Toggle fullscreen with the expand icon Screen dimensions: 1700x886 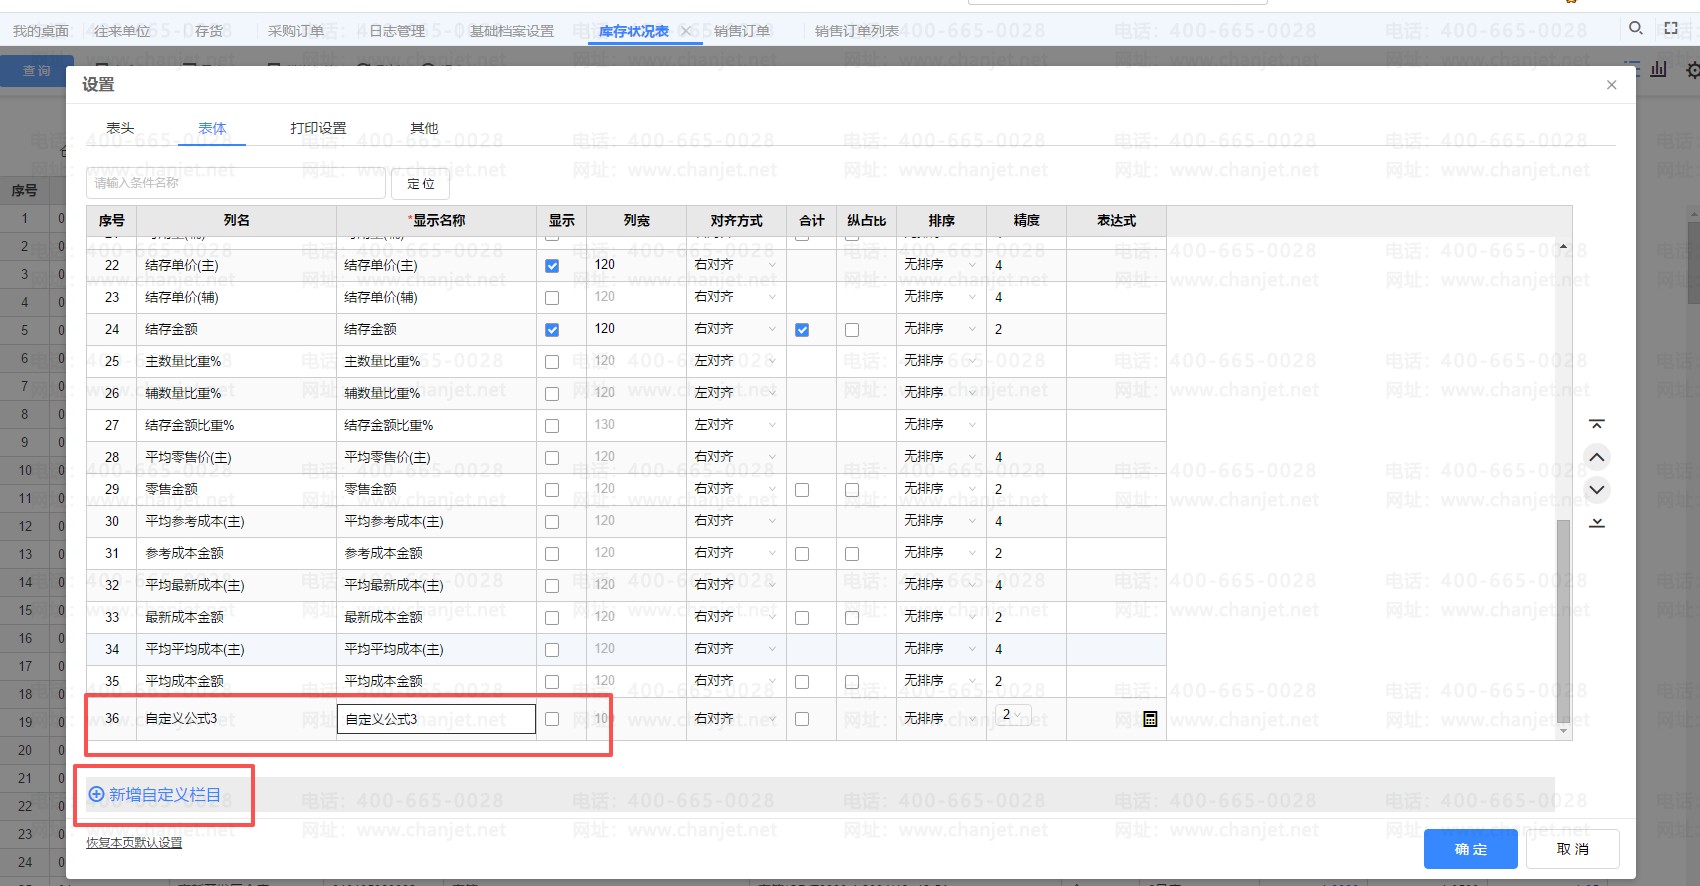[1671, 28]
